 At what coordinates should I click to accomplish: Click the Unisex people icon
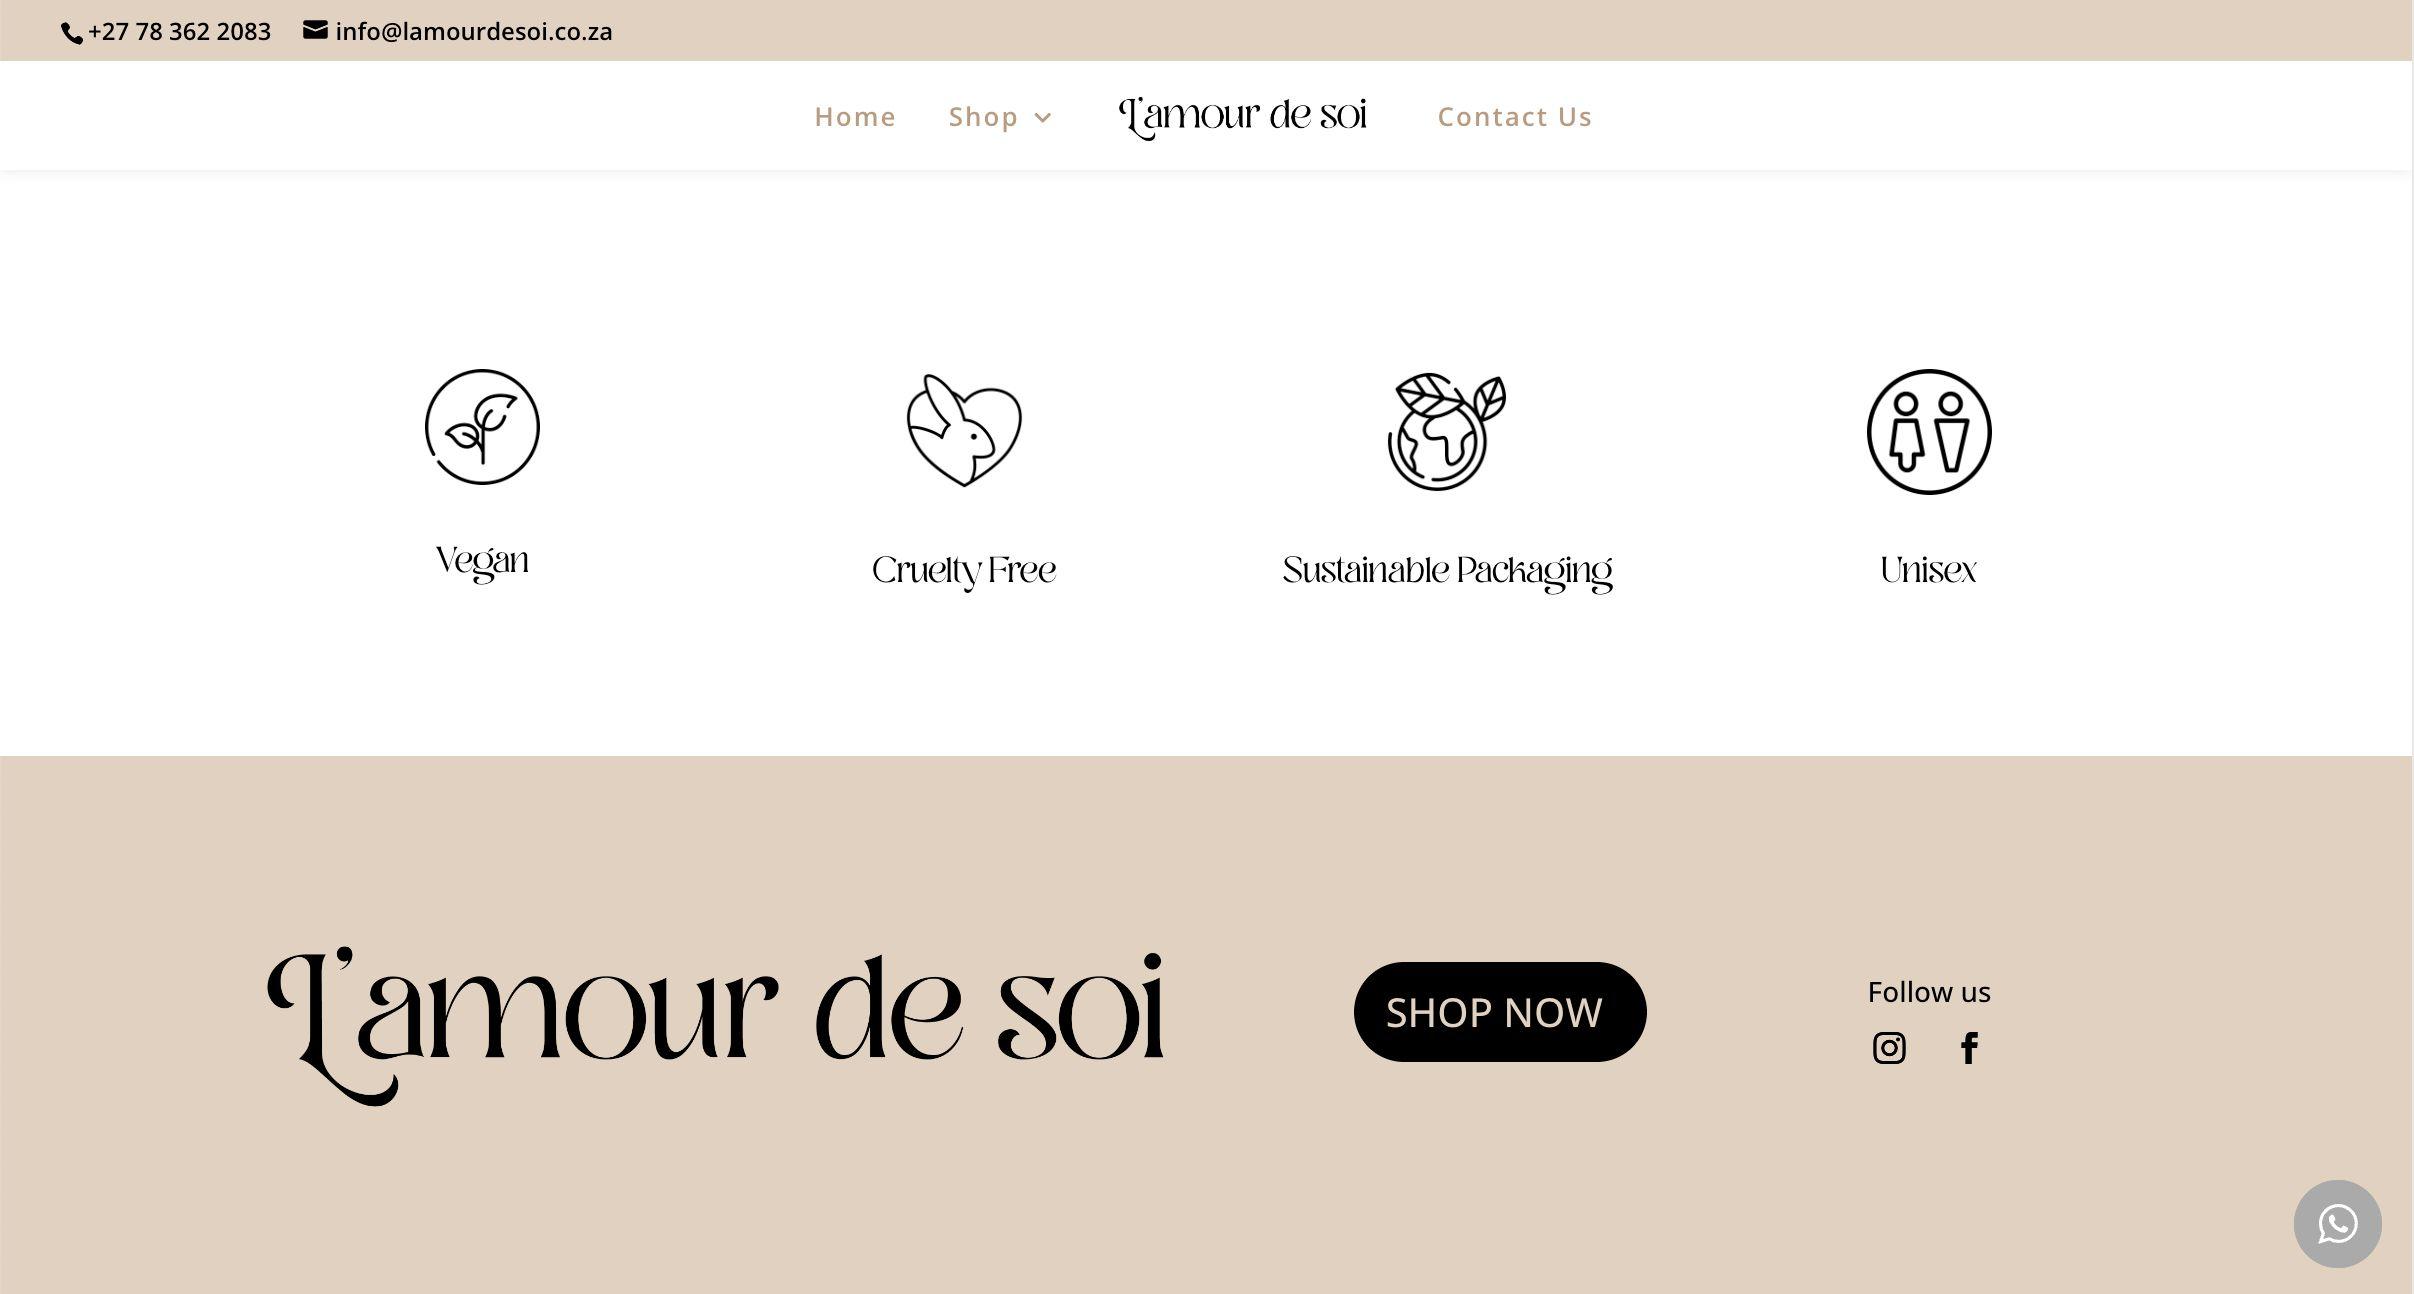(1929, 432)
